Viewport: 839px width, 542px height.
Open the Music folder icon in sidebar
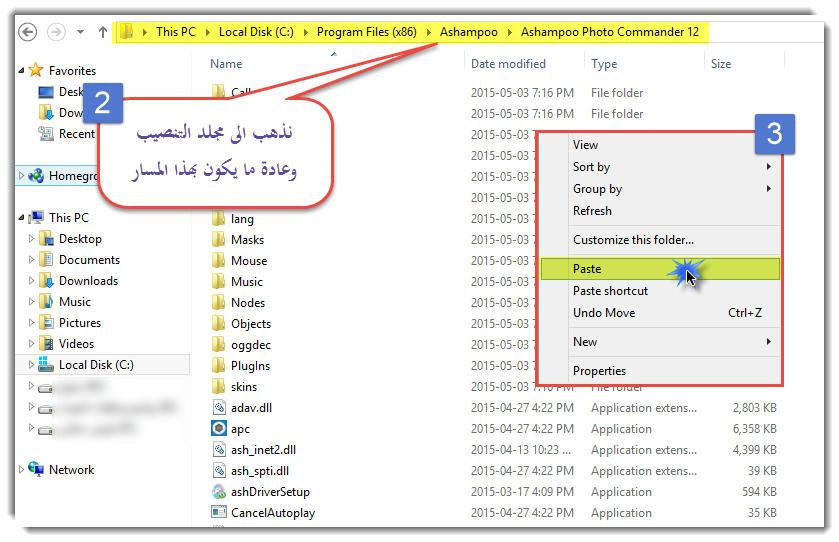click(x=47, y=301)
